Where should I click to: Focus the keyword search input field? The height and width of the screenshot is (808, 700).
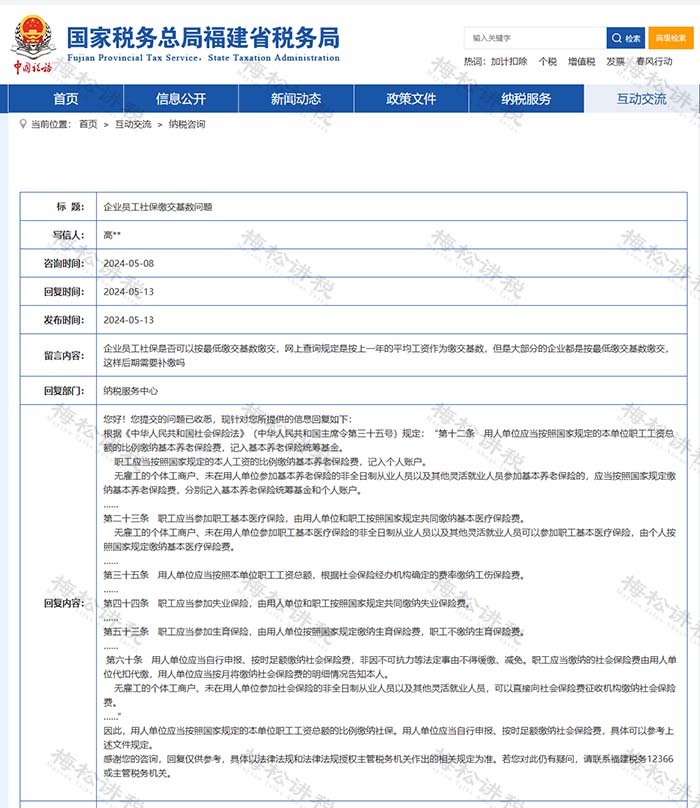pos(535,38)
